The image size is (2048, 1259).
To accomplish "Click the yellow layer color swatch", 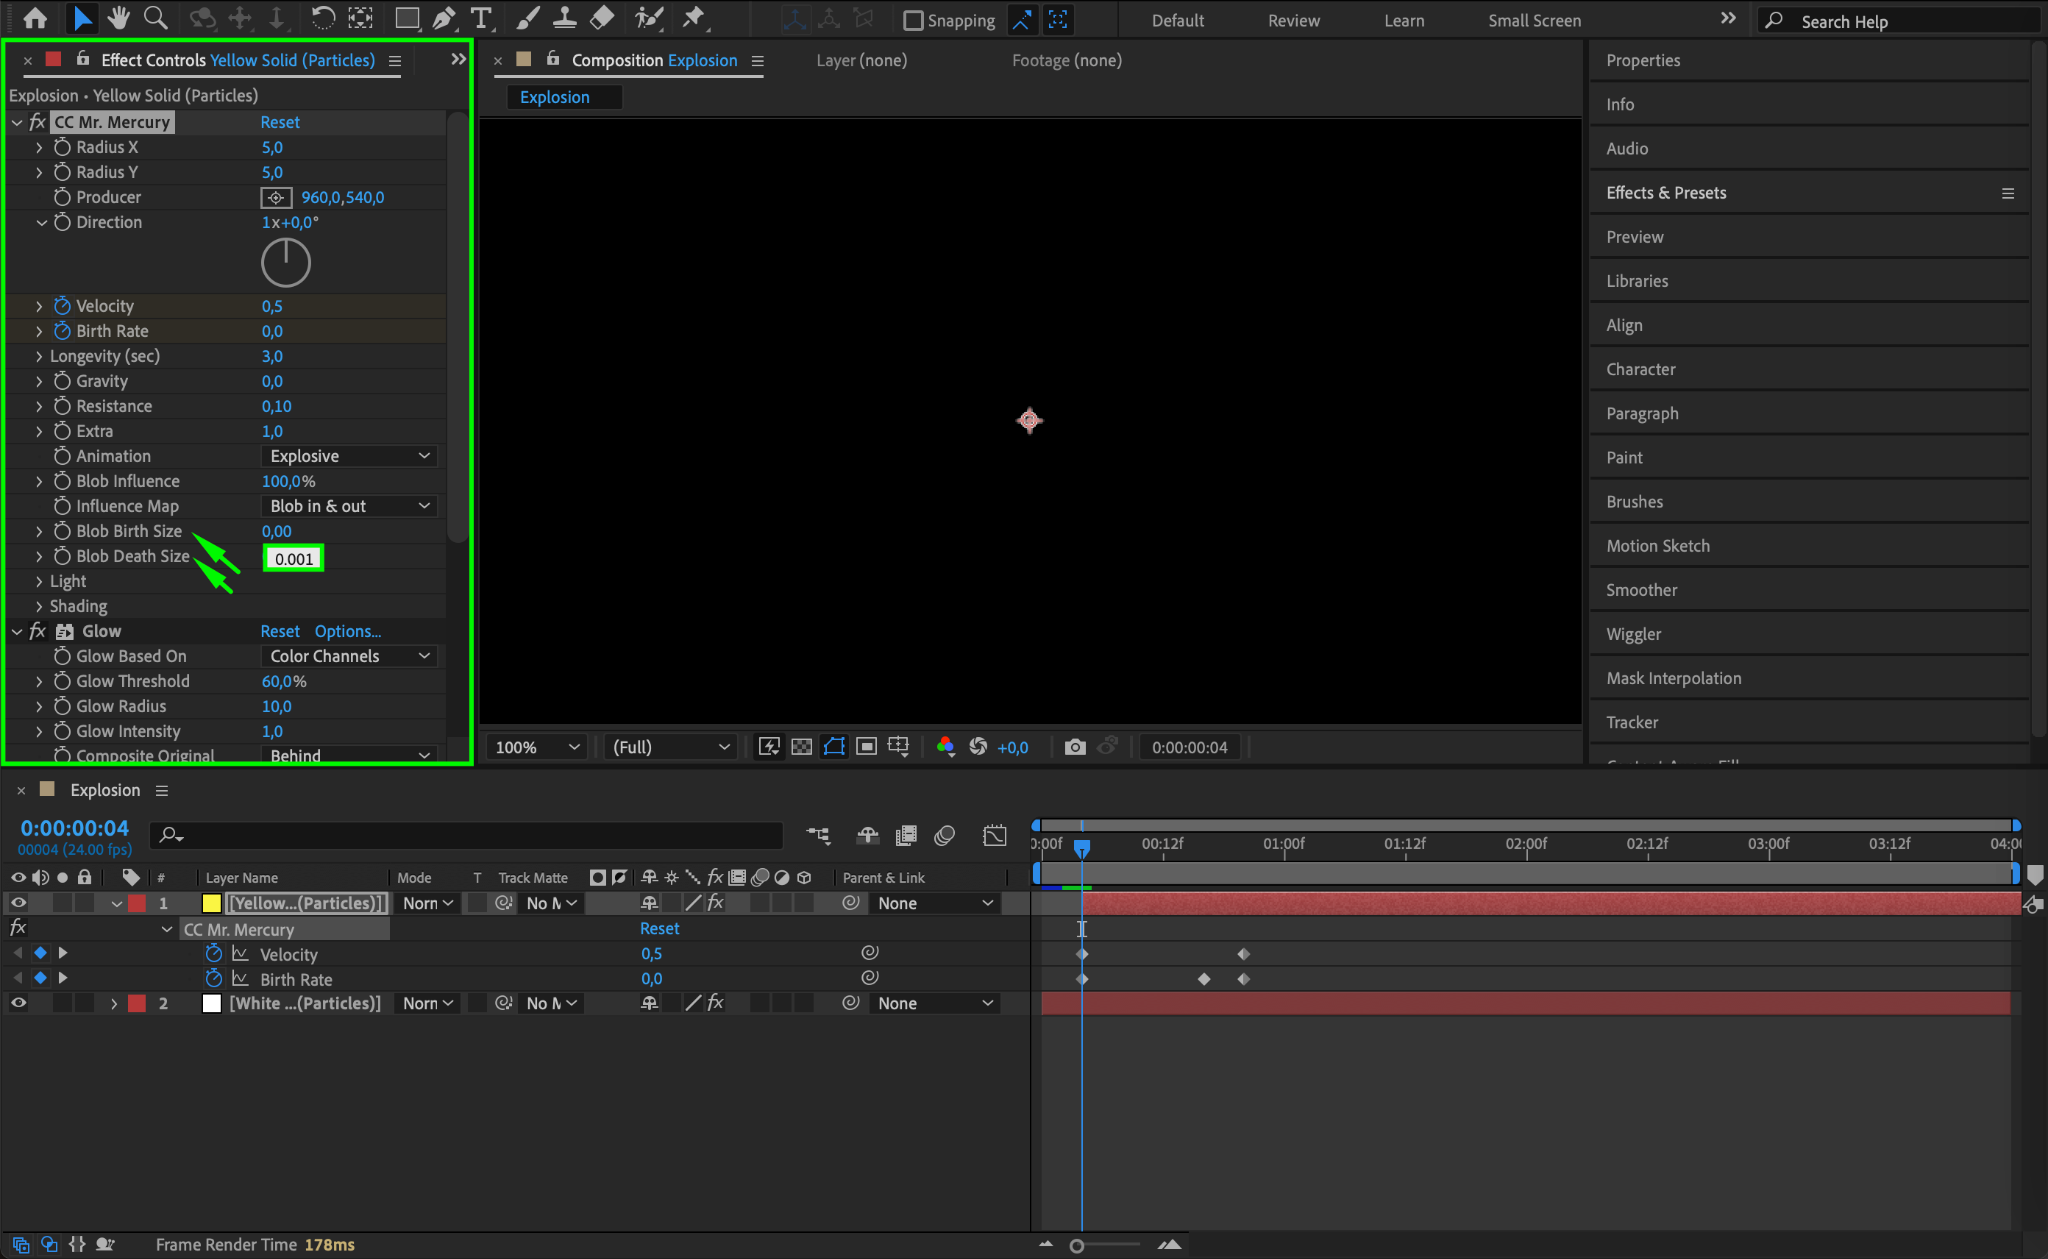I will 212,903.
